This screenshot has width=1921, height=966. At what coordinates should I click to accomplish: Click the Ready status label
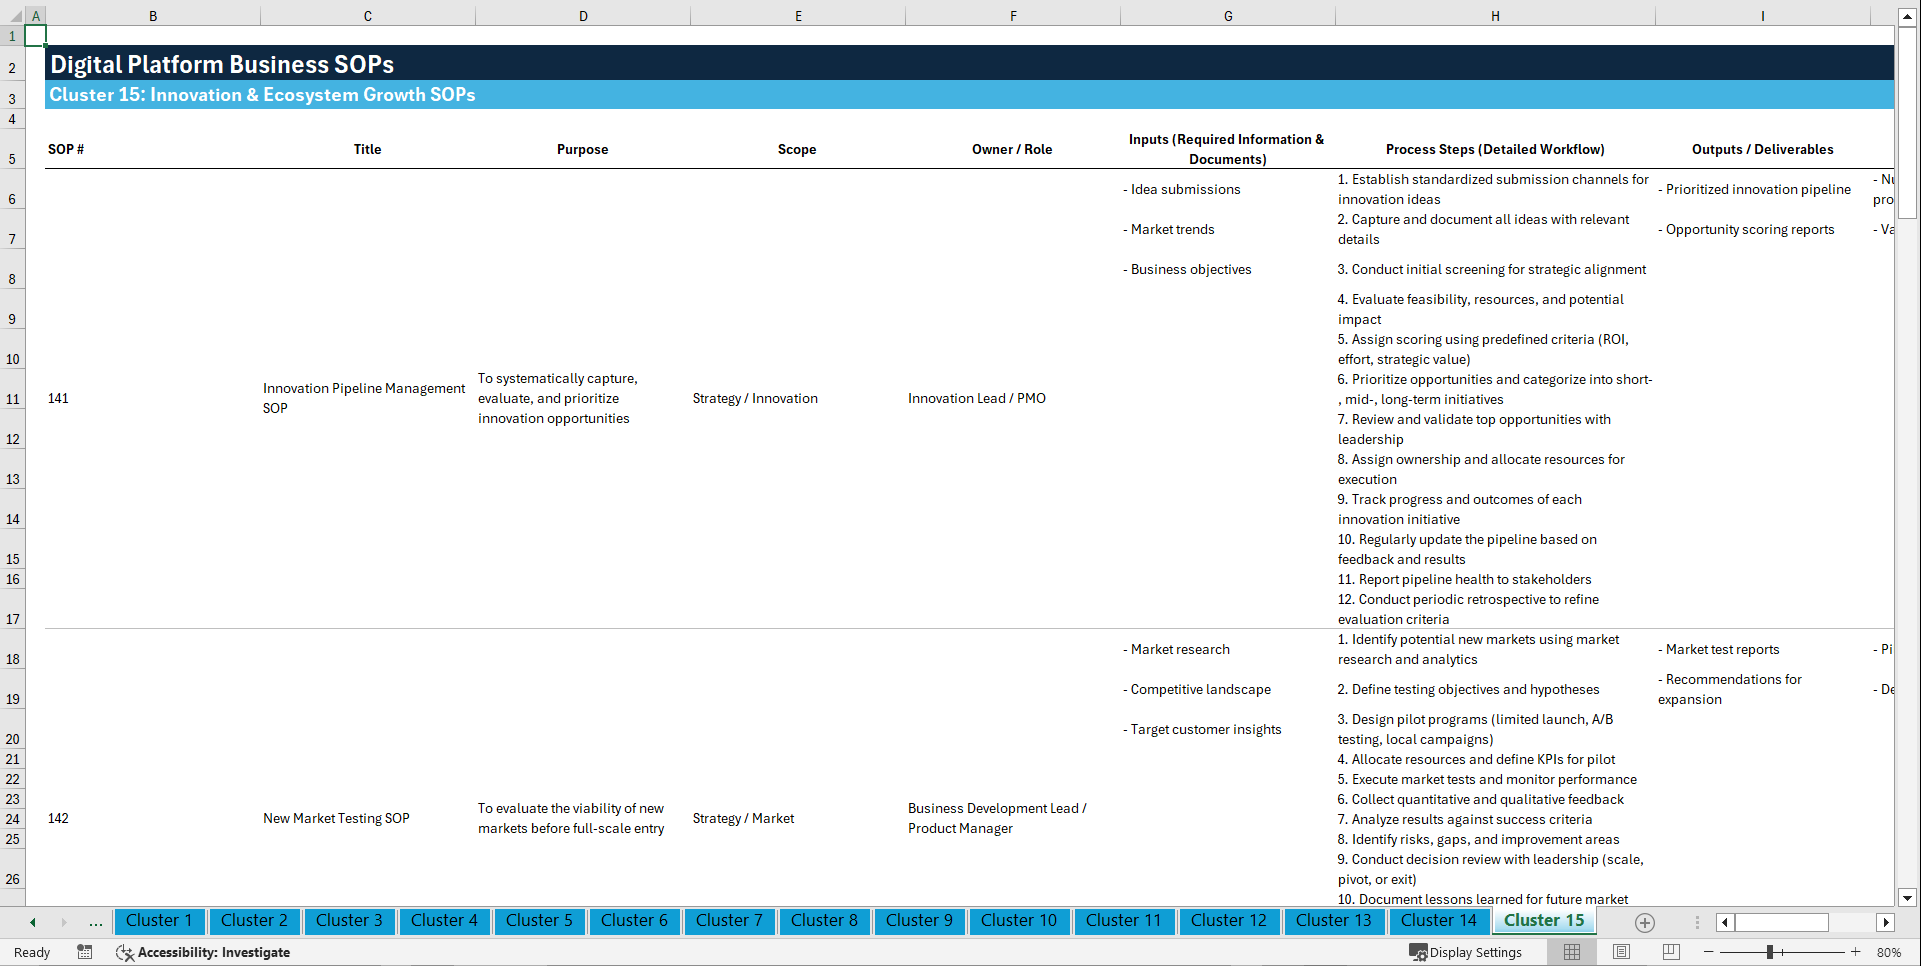[x=31, y=952]
